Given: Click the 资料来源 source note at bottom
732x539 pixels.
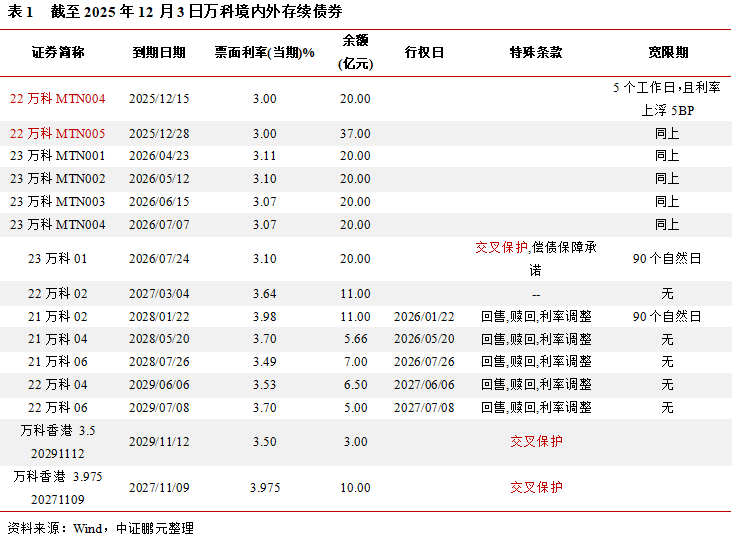Looking at the screenshot, I should click(100, 528).
